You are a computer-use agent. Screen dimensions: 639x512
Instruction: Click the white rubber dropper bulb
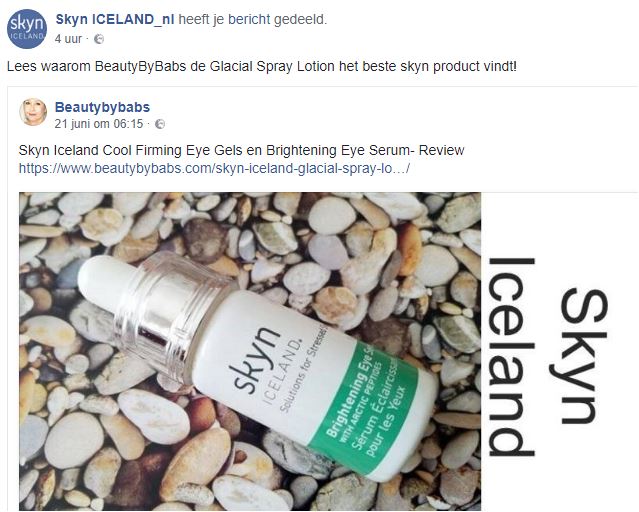click(x=104, y=281)
